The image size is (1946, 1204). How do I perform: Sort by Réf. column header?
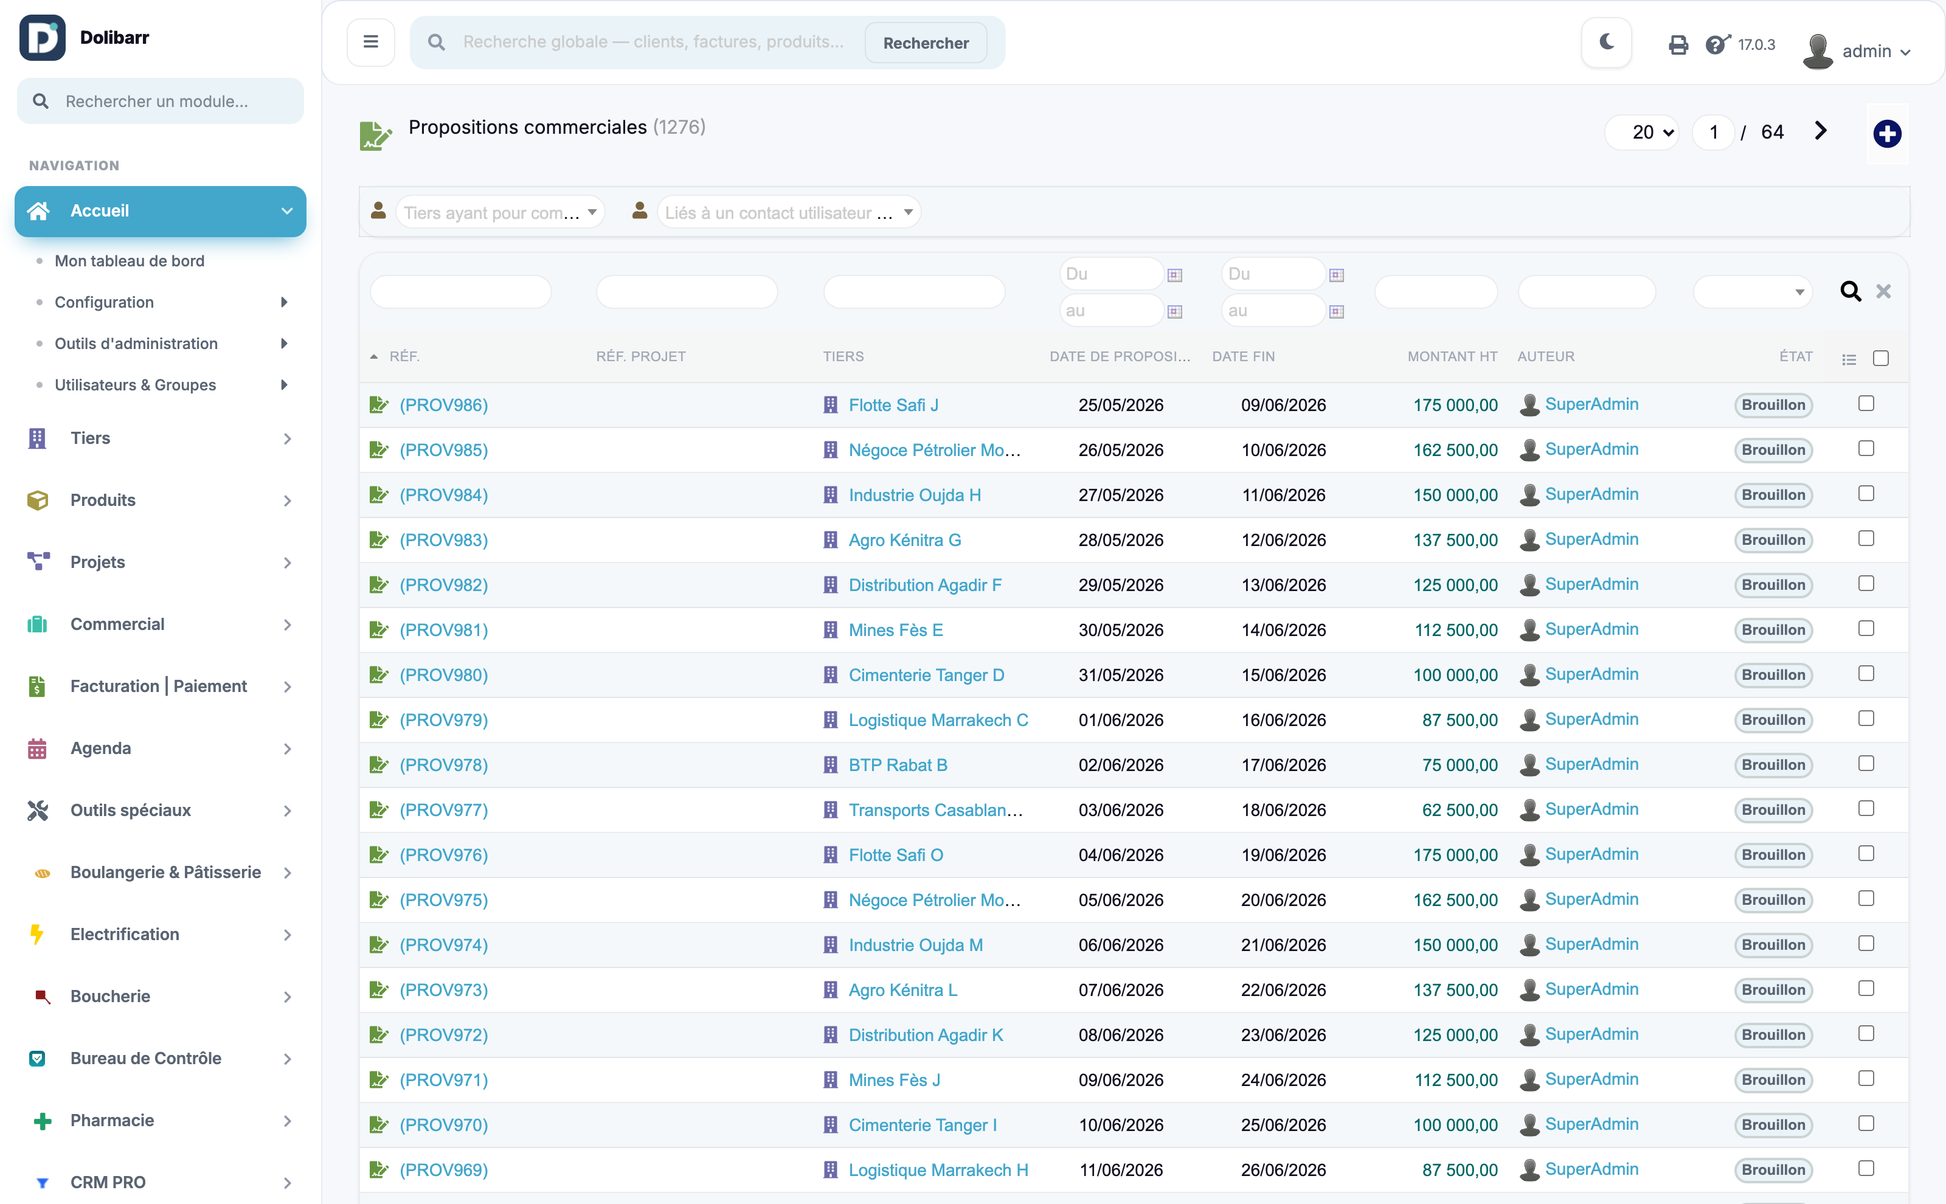pos(404,356)
